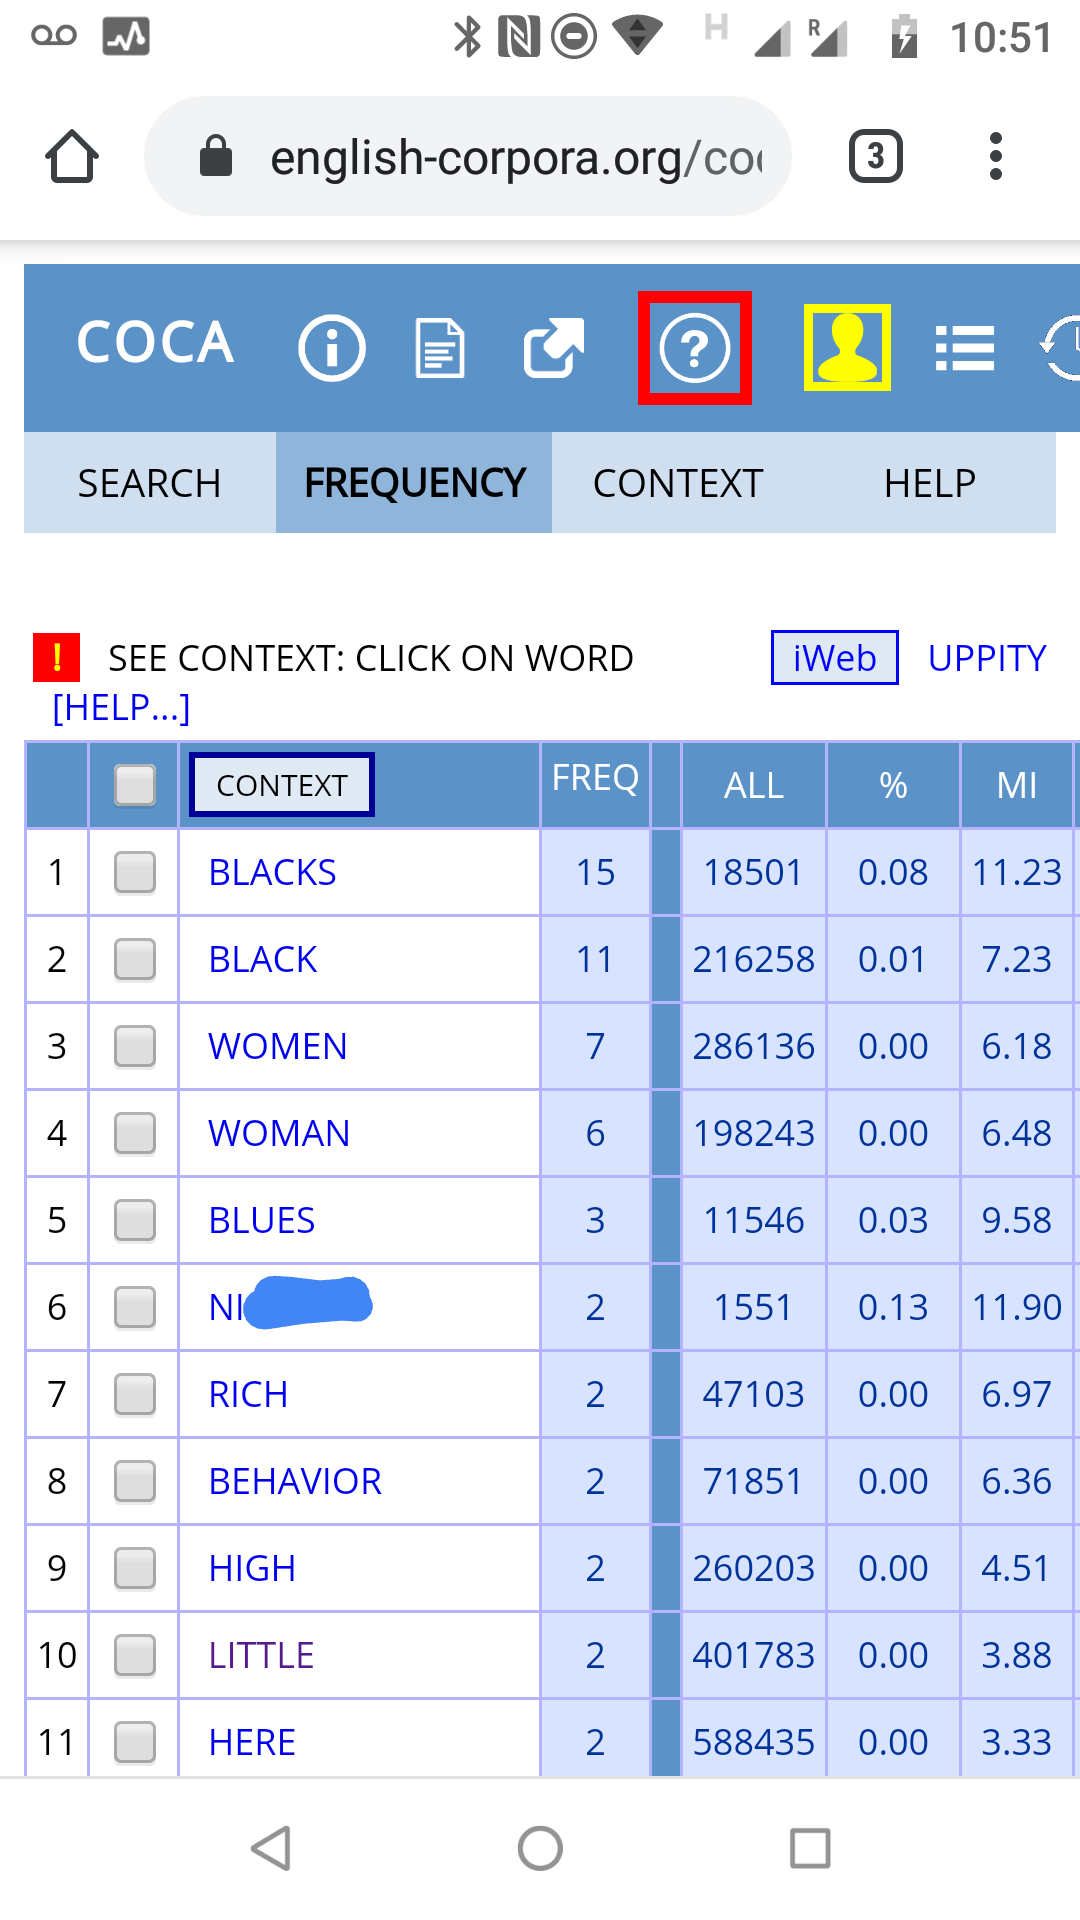Screen dimensions: 1080x1920
Task: Click the word BEHAVIOR to see context
Action: pos(295,1481)
